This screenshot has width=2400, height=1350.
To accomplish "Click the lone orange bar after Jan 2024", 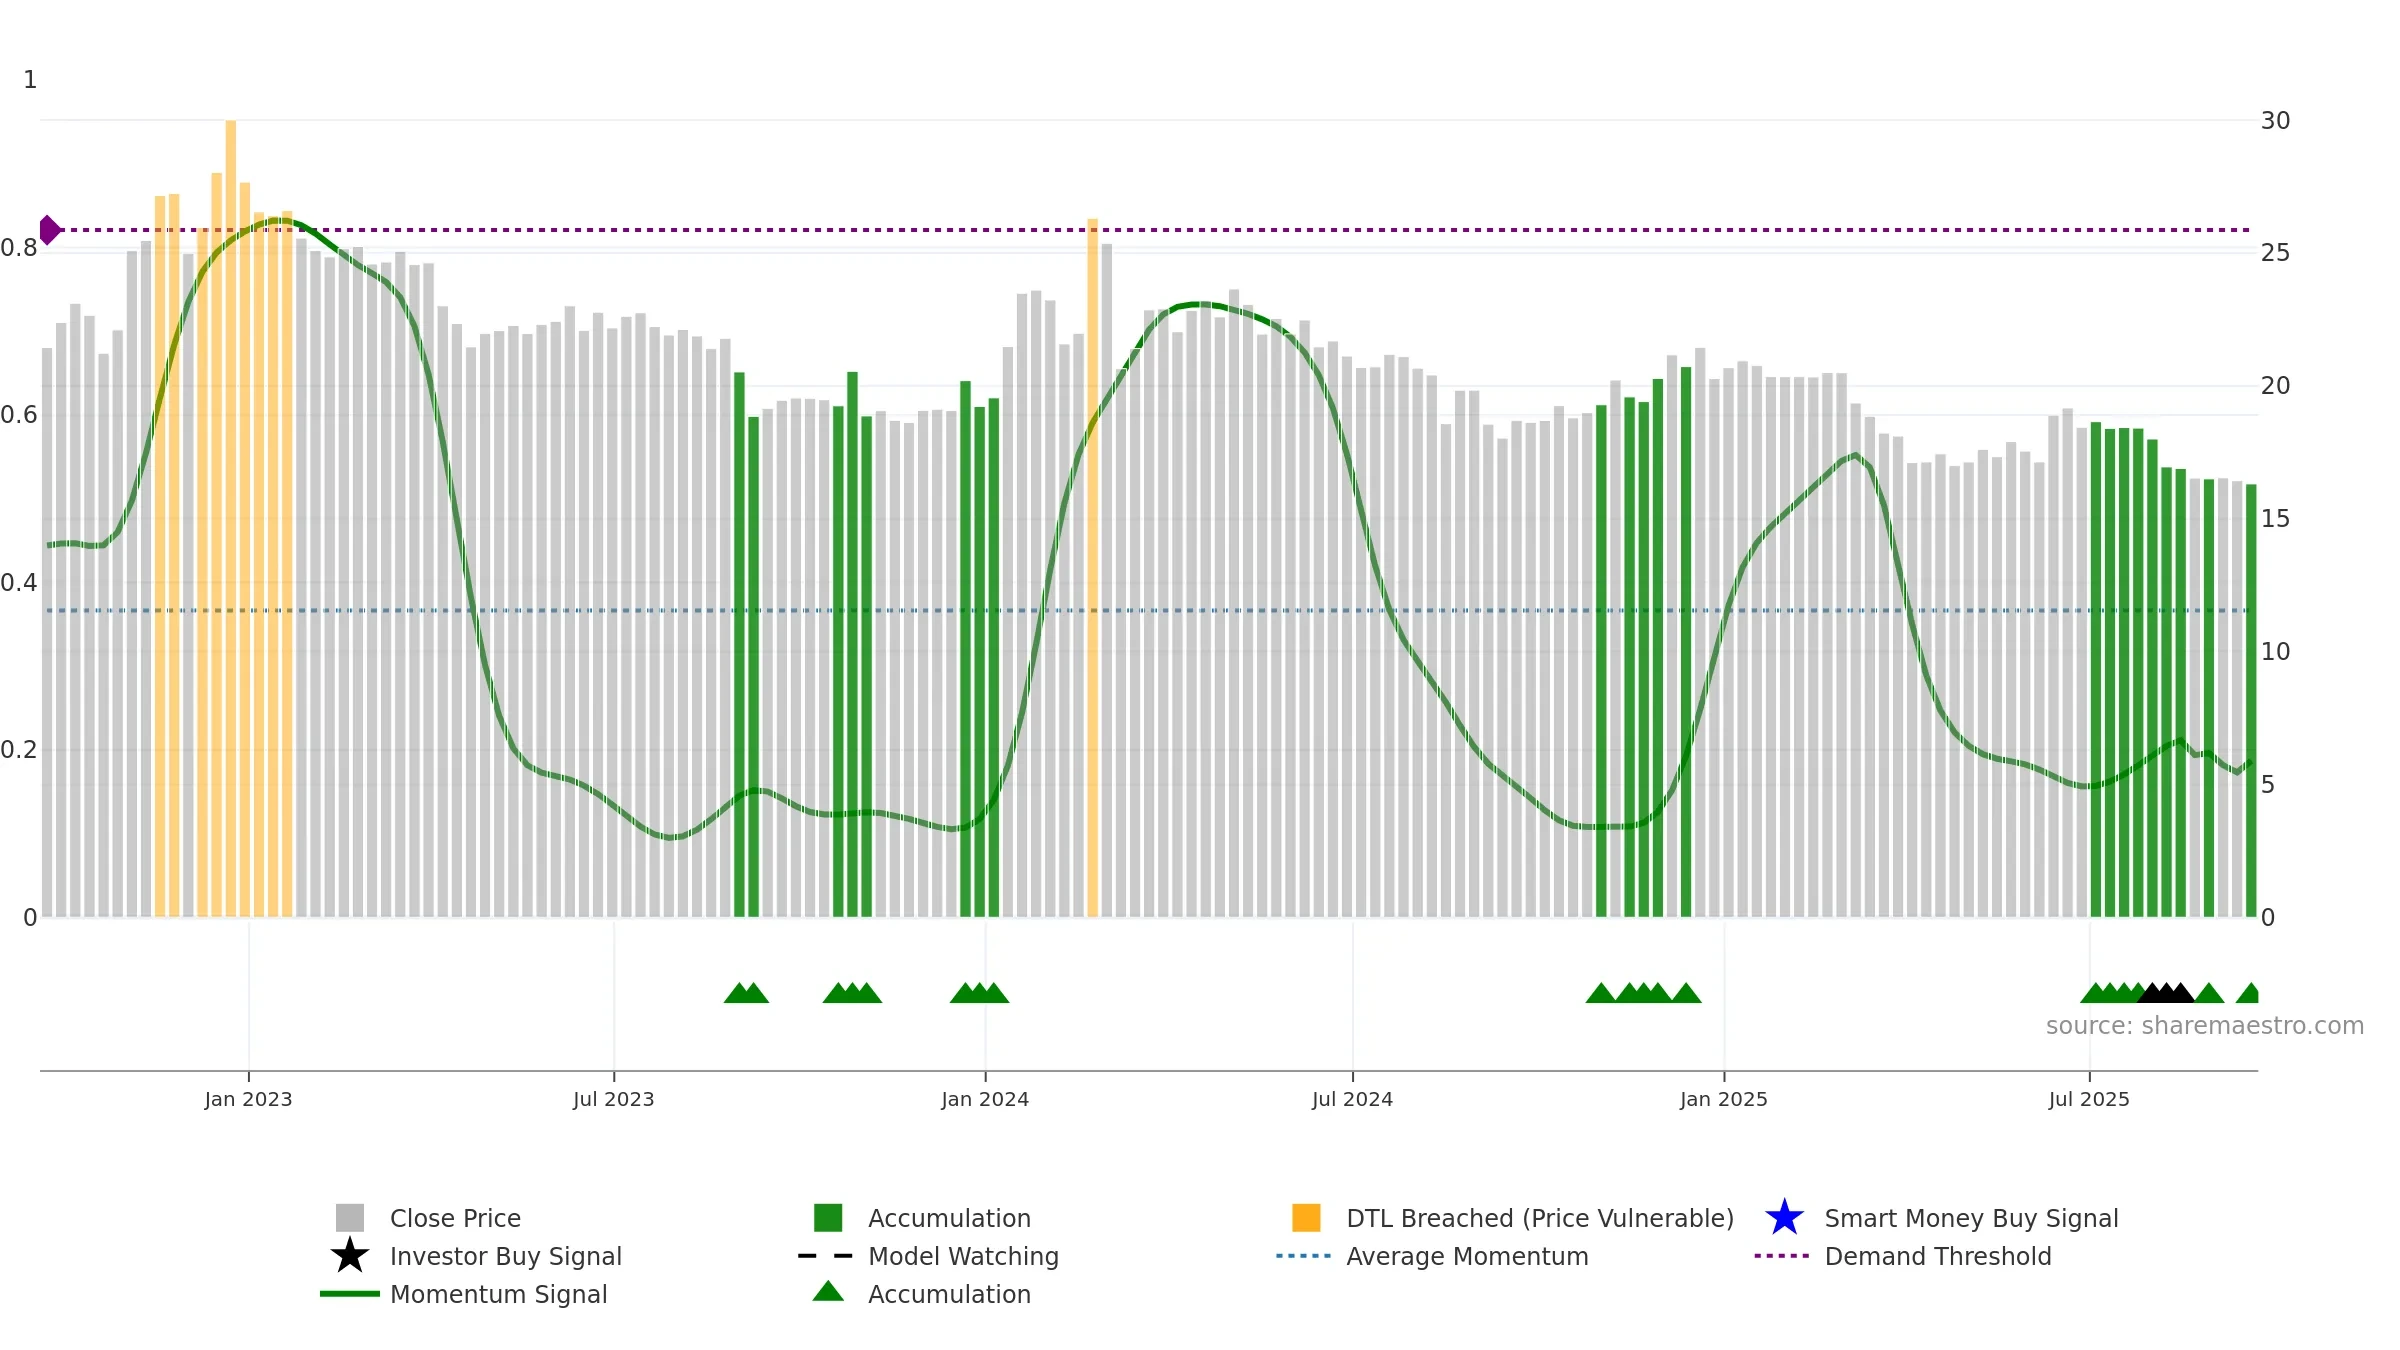I will pos(1093,568).
